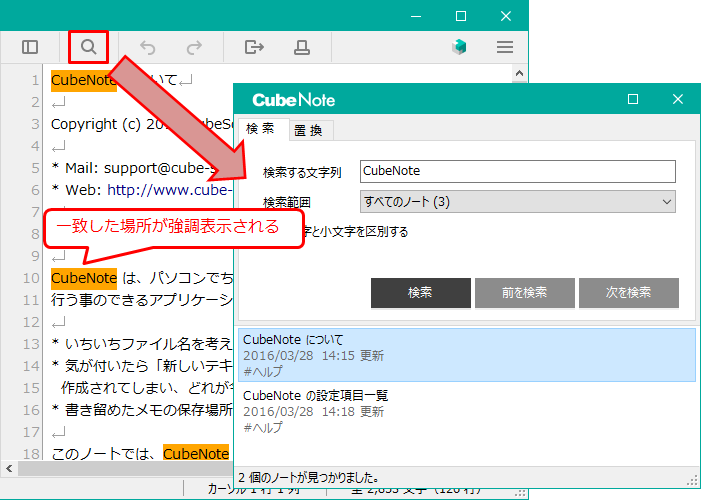Click the undo arrow icon
This screenshot has width=701, height=500.
pos(148,47)
